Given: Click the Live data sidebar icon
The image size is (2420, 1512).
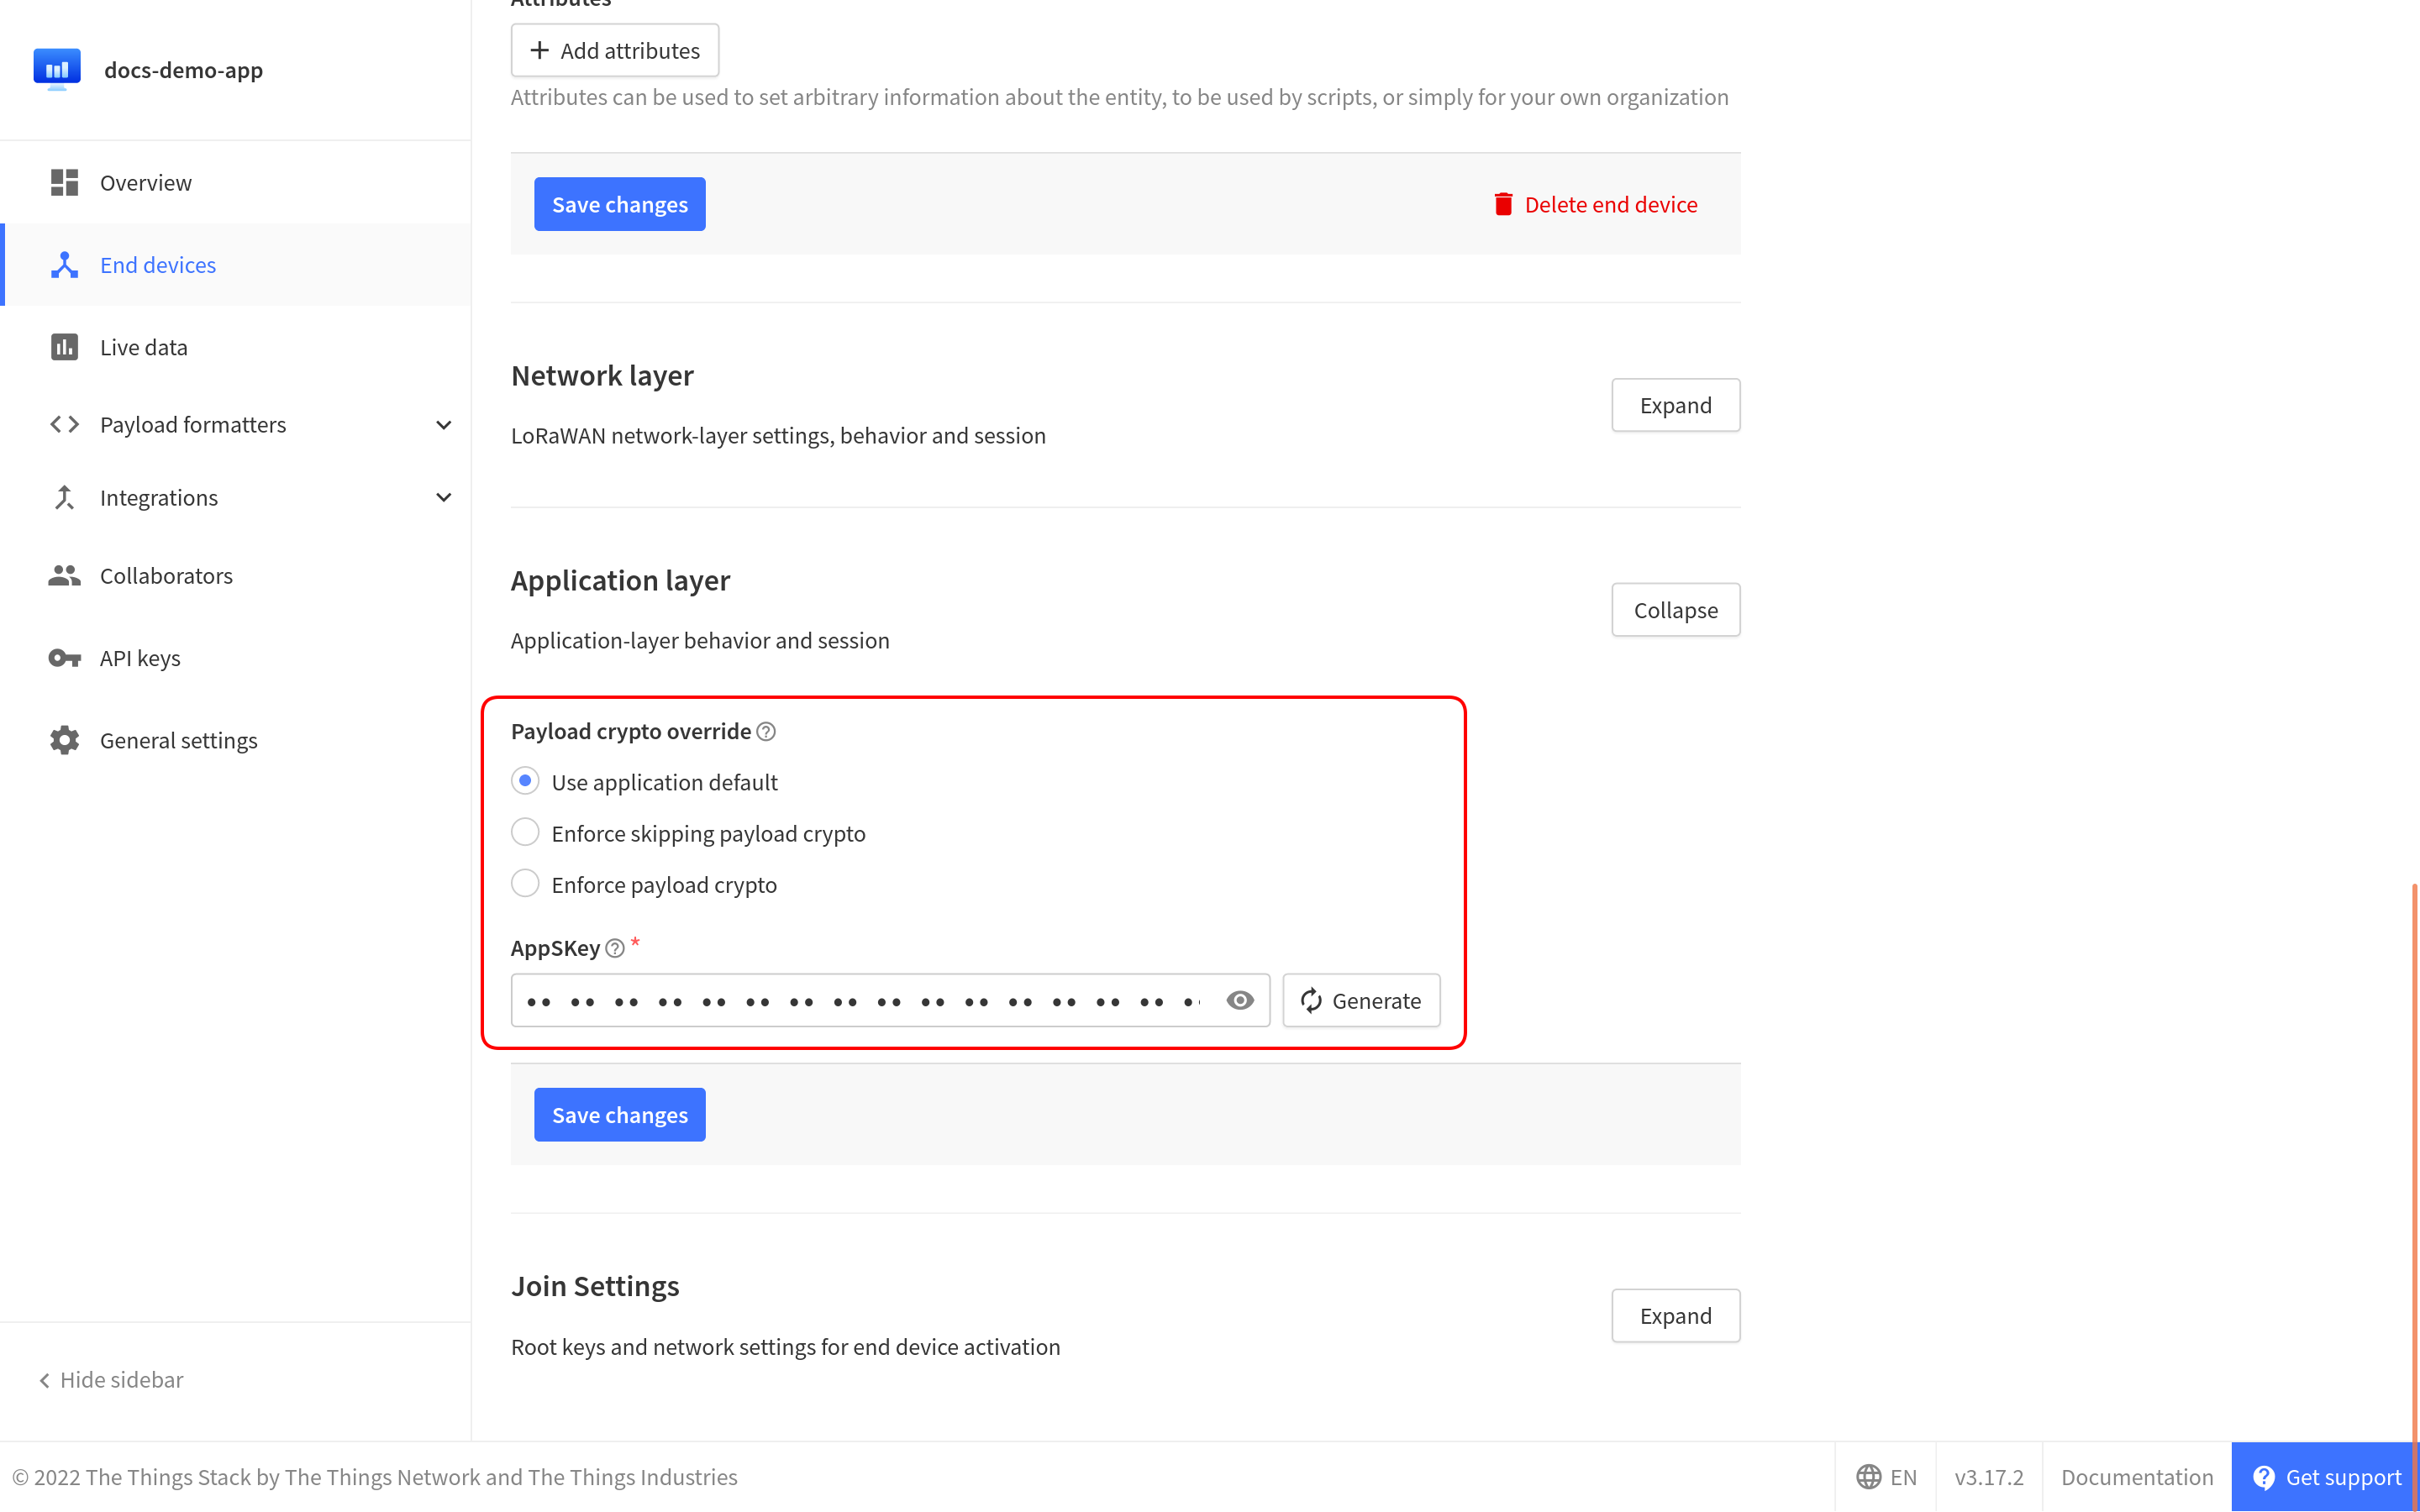Looking at the screenshot, I should tap(65, 347).
